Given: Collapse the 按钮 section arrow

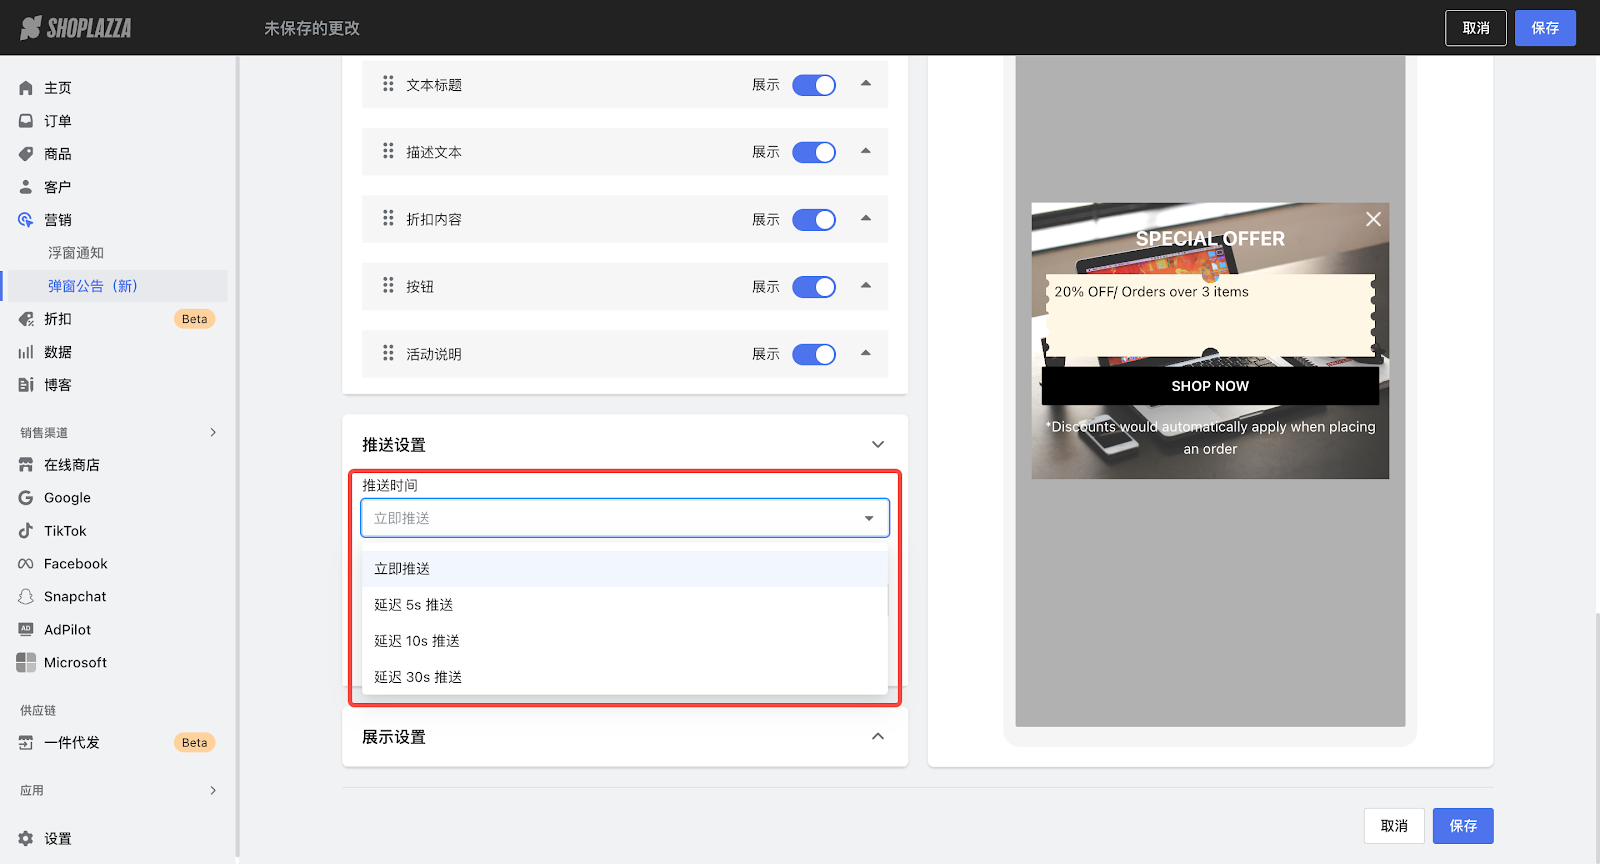Looking at the screenshot, I should 866,286.
